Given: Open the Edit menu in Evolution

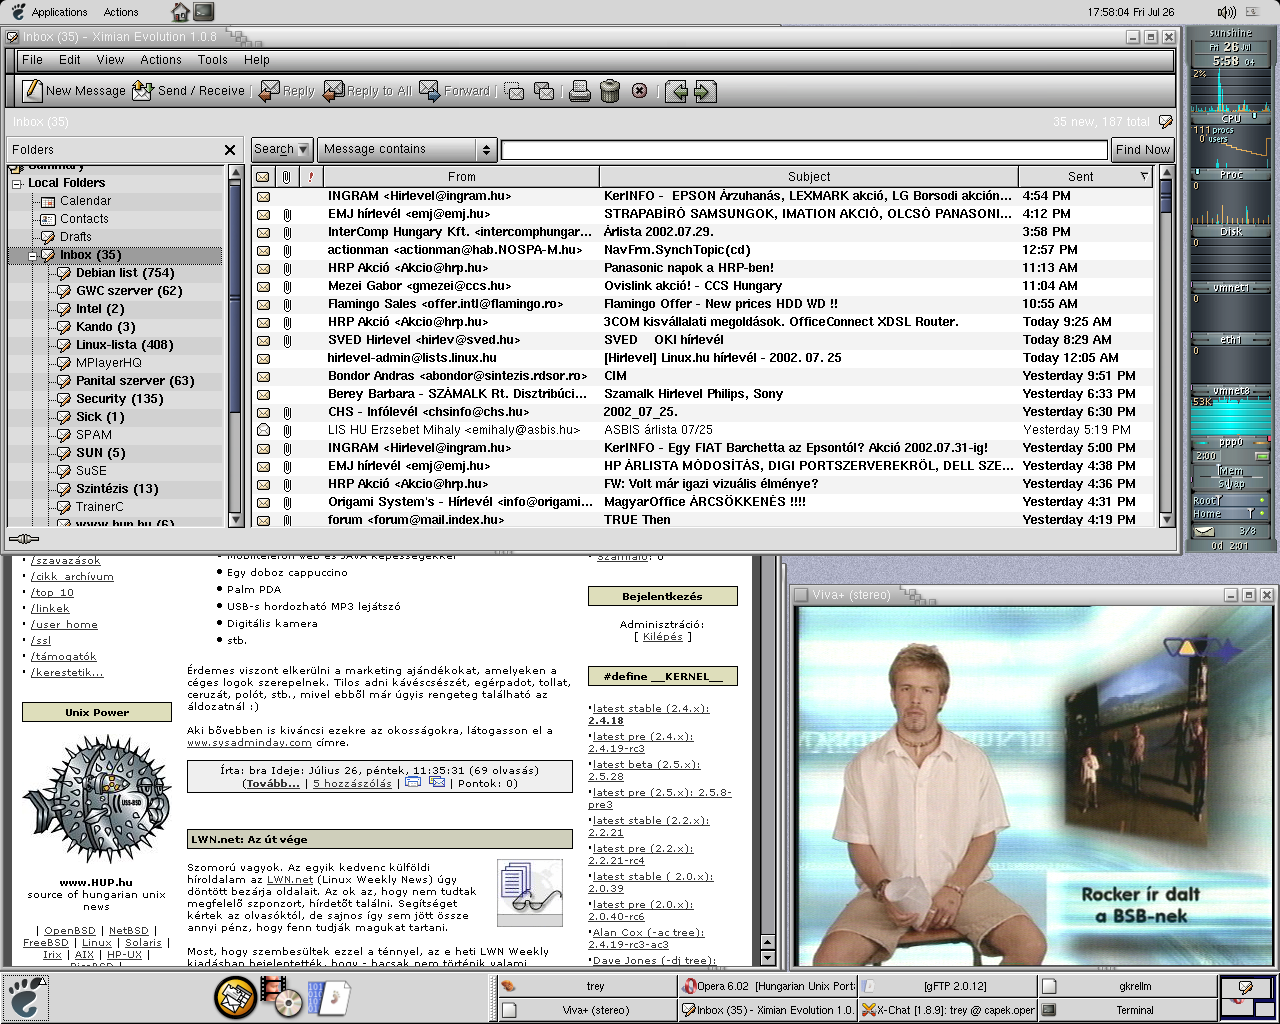Looking at the screenshot, I should [x=69, y=60].
